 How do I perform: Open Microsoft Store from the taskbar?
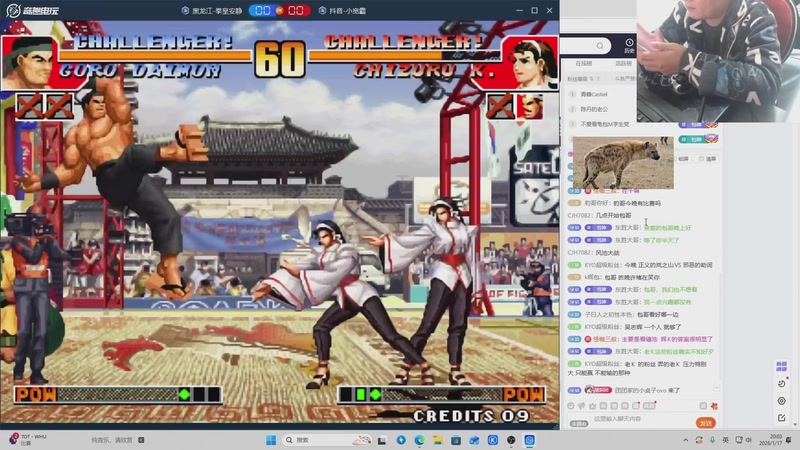pyautogui.click(x=456, y=440)
